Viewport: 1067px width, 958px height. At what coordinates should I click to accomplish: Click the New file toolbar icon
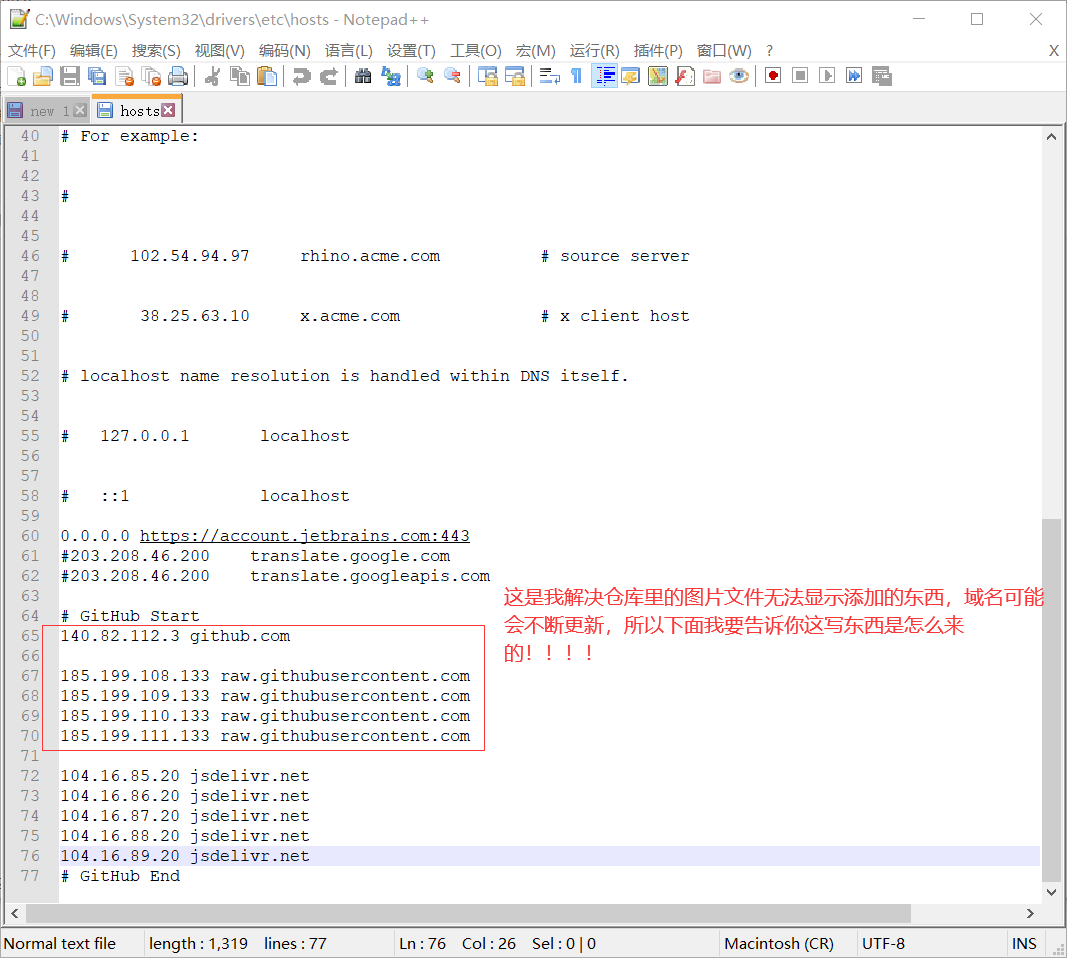[17, 76]
